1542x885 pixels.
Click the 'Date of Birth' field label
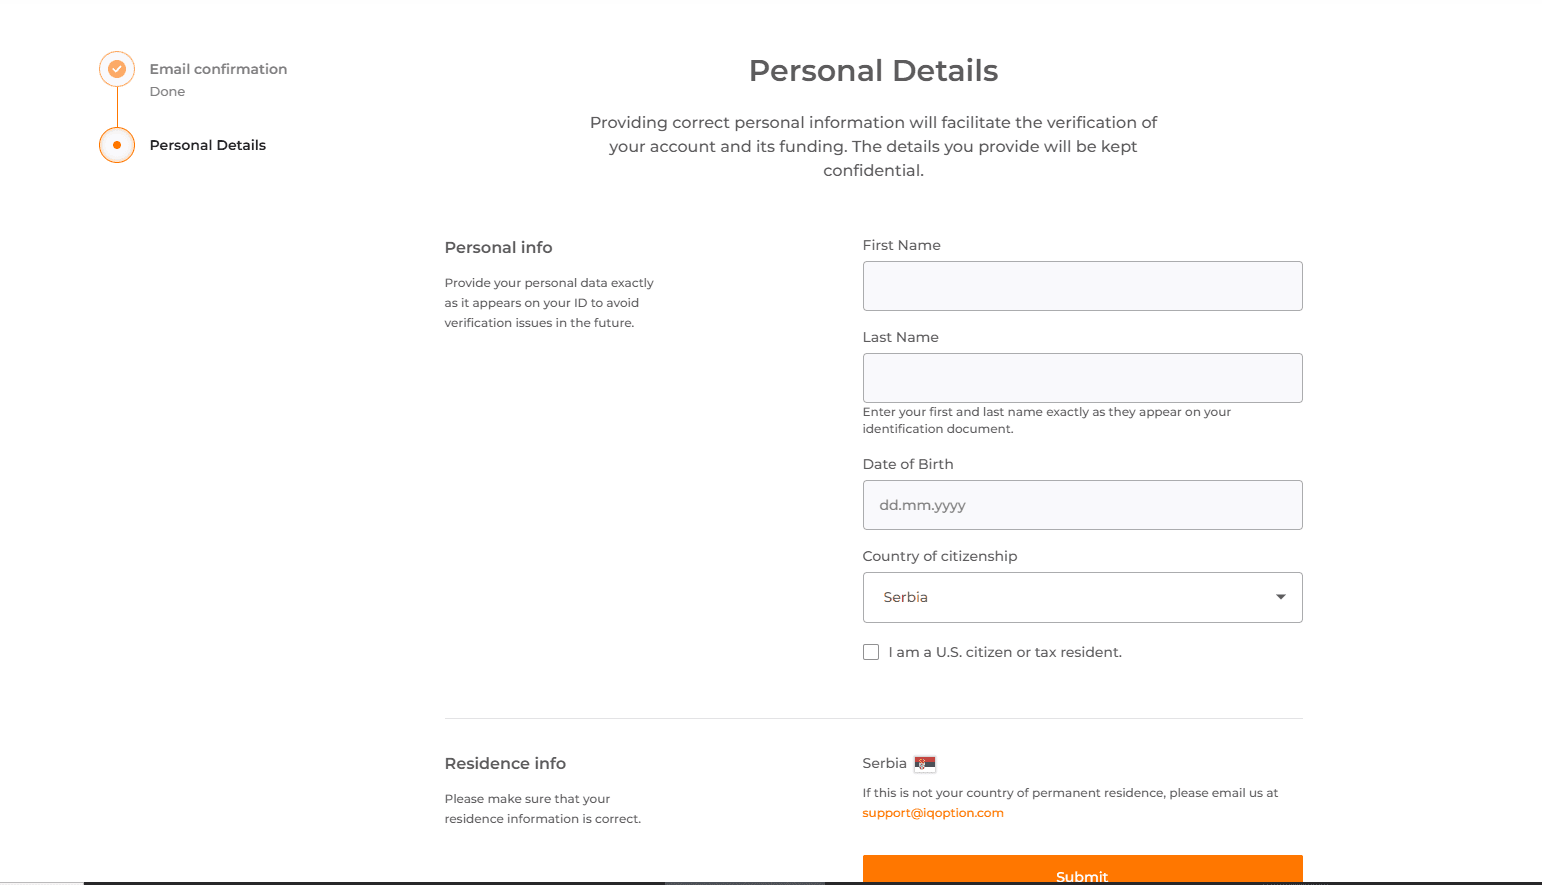click(x=908, y=464)
